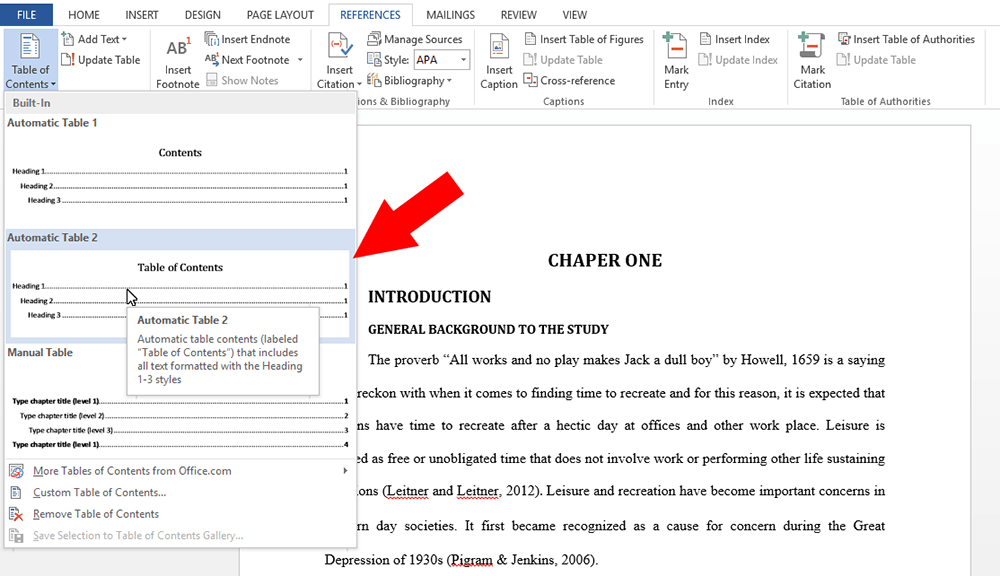Insert a footnote
Image resolution: width=1000 pixels, height=576 pixels.
point(177,60)
